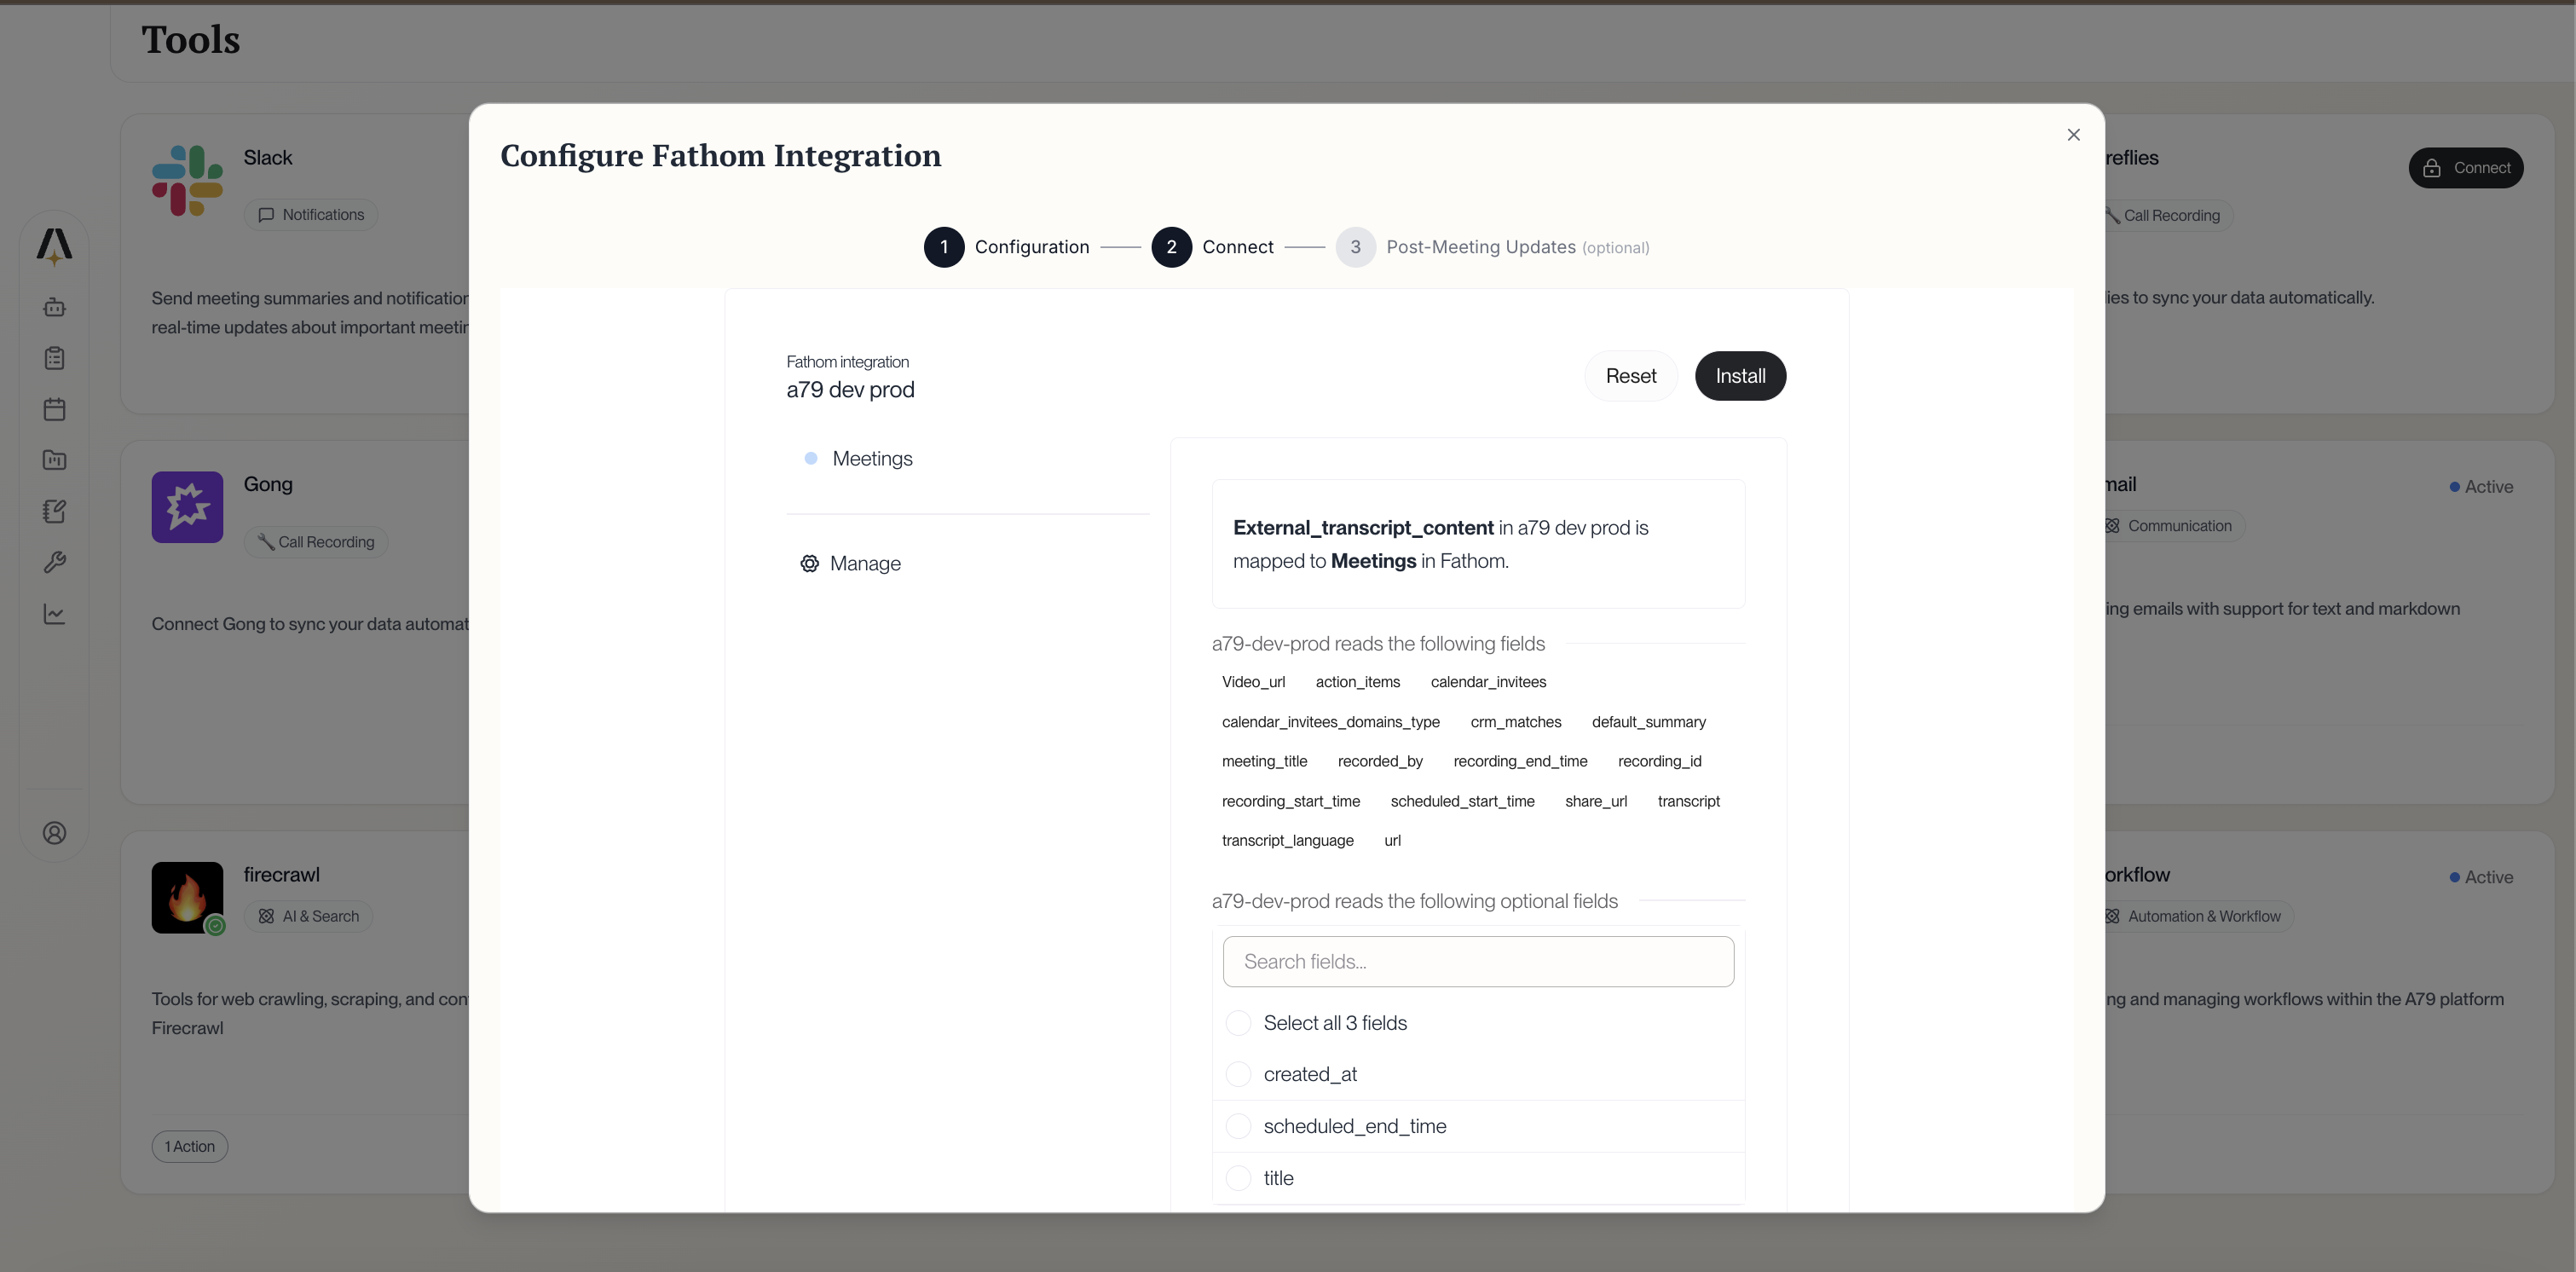2576x1272 pixels.
Task: Open the projects folder icon in the sidebar
Action: (x=54, y=460)
